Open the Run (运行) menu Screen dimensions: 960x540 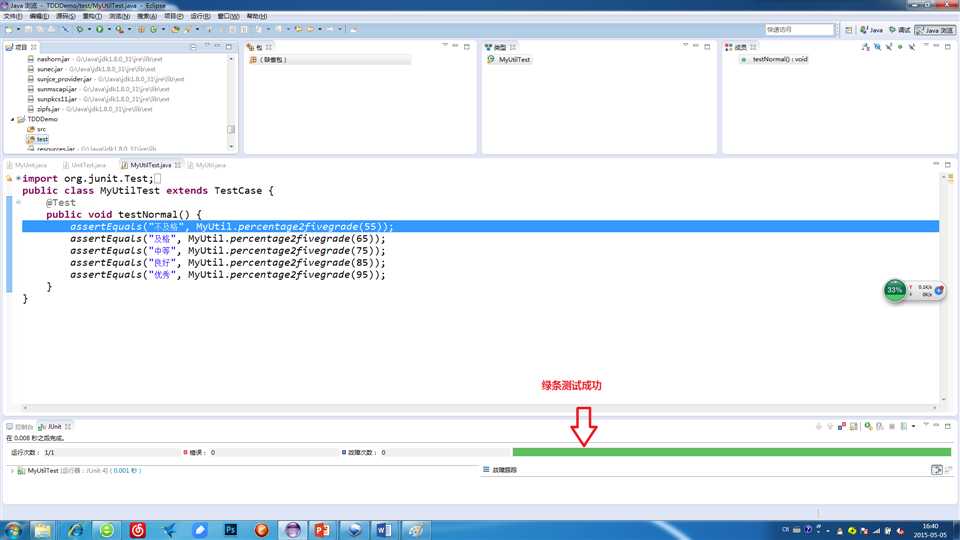tap(200, 16)
